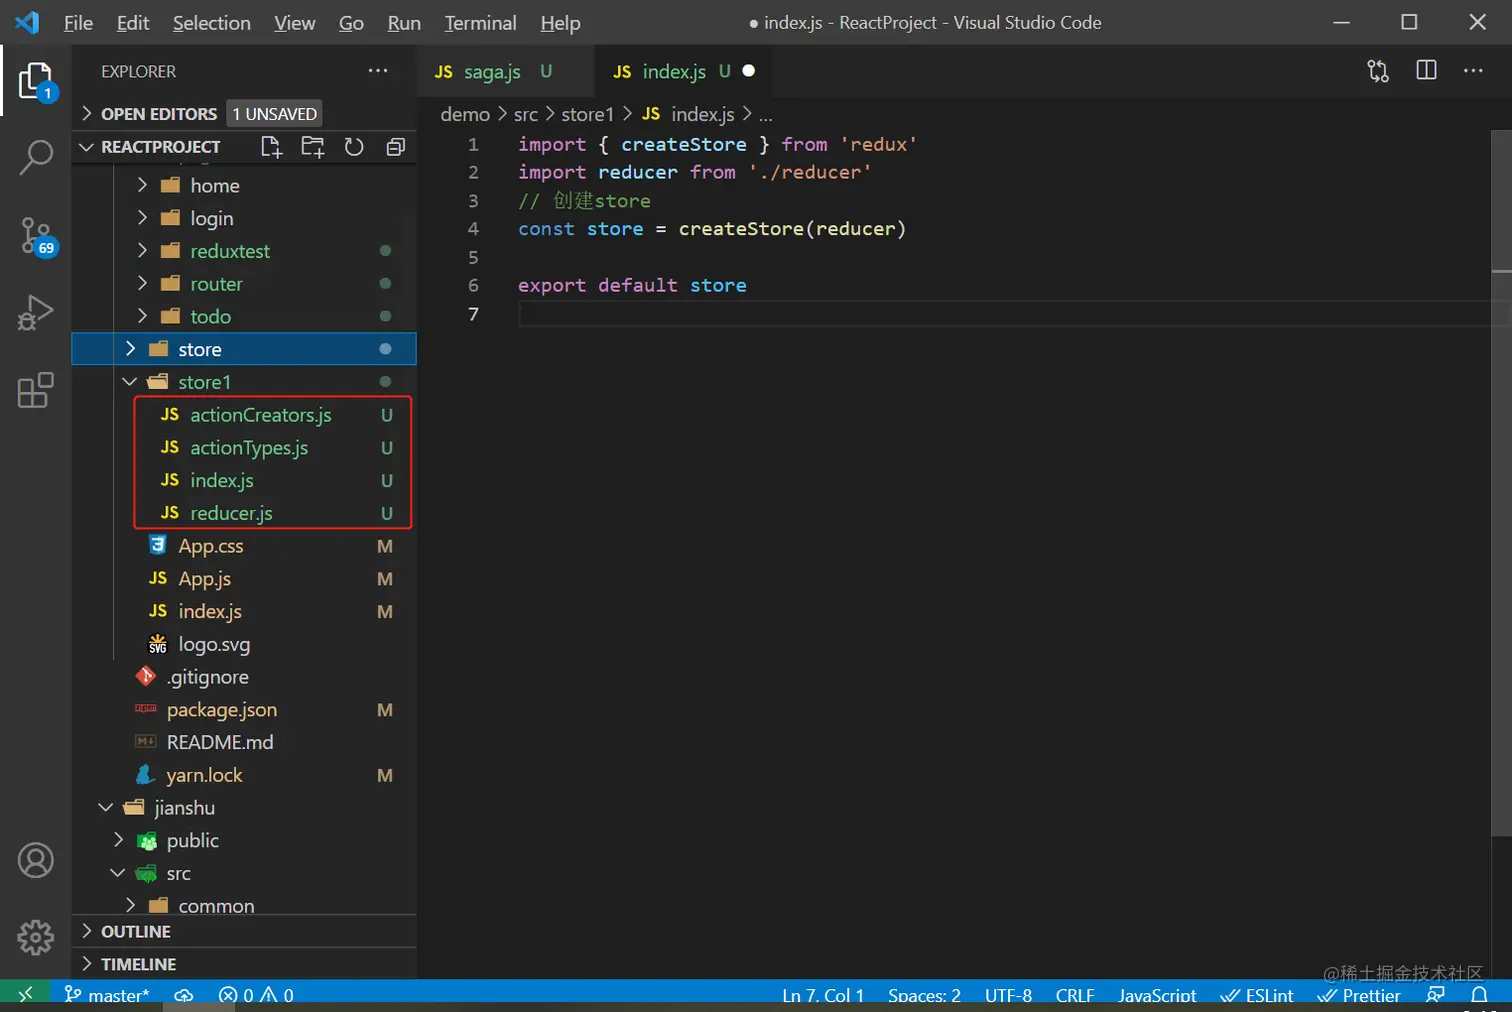The height and width of the screenshot is (1012, 1512).
Task: Expand the OUTLINE section
Action: point(136,931)
